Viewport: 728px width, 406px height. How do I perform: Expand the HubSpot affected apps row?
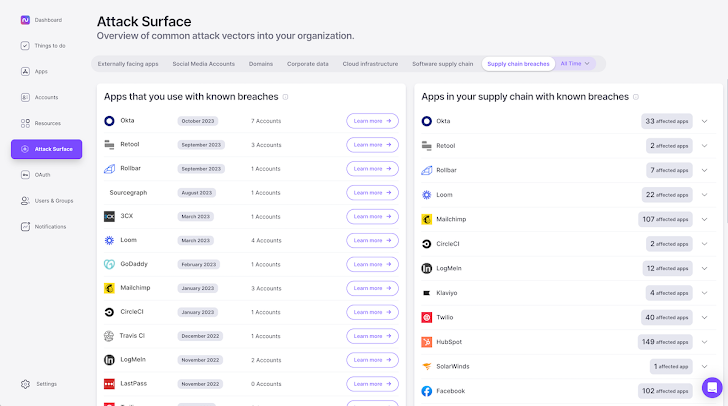(x=704, y=342)
